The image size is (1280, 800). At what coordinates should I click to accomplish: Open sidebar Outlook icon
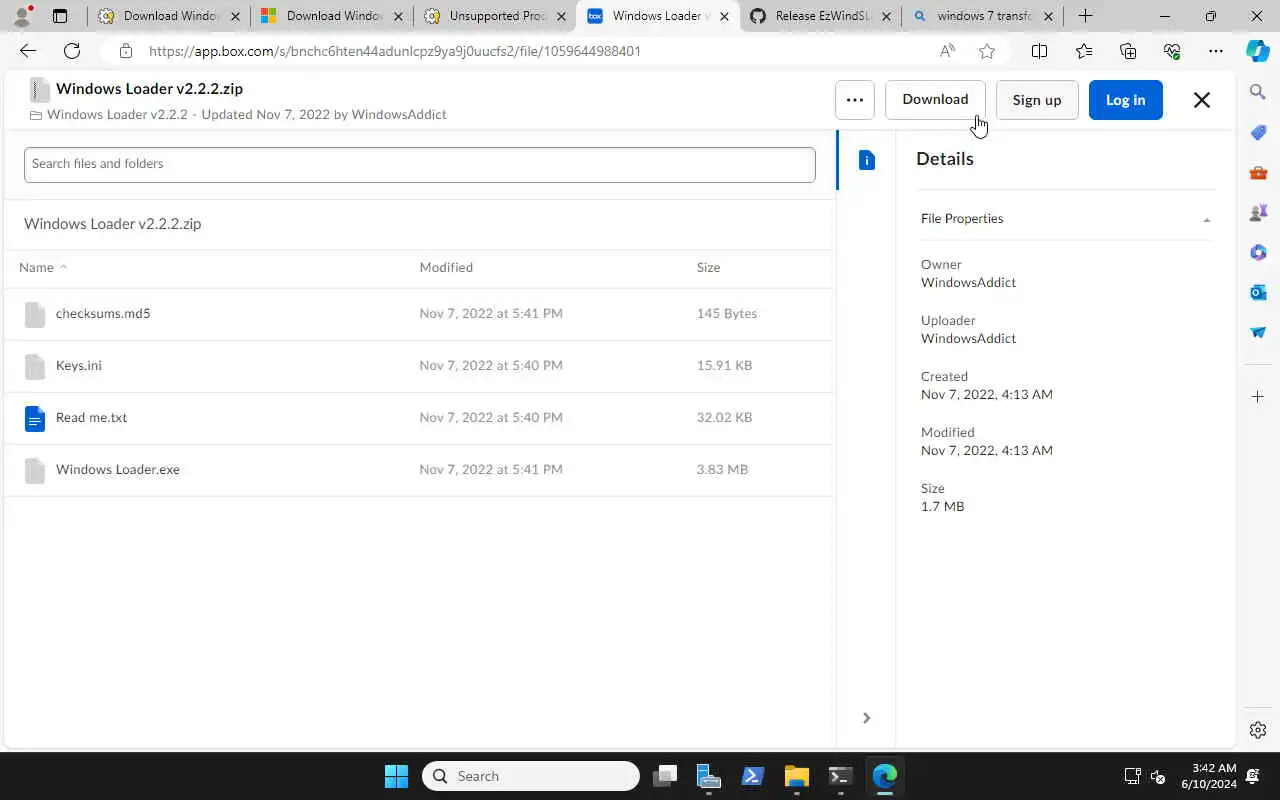tap(1258, 292)
